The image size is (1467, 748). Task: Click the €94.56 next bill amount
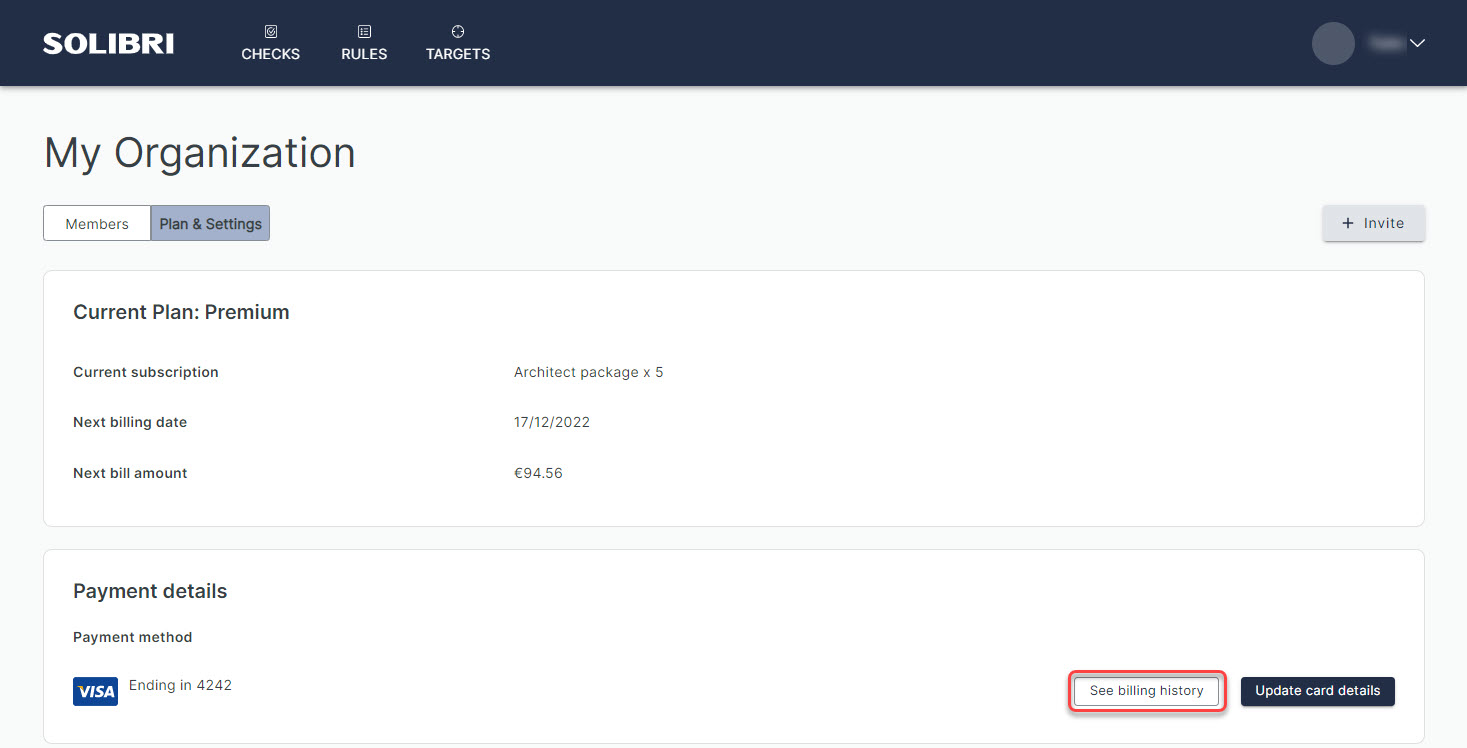click(x=538, y=473)
